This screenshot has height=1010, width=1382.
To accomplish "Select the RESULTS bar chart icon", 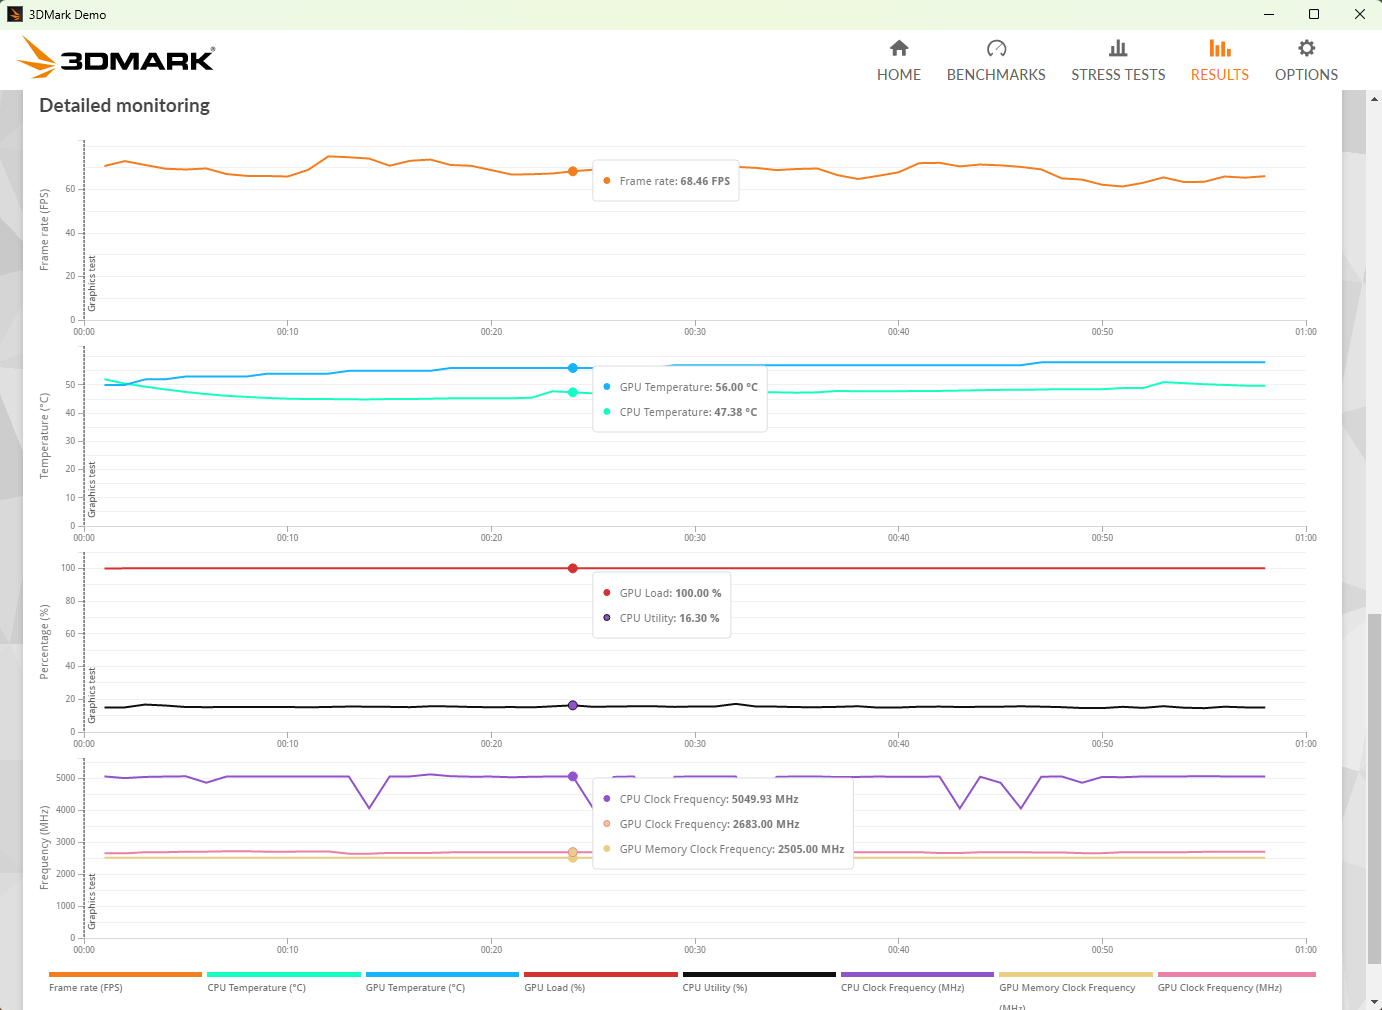I will click(x=1220, y=48).
